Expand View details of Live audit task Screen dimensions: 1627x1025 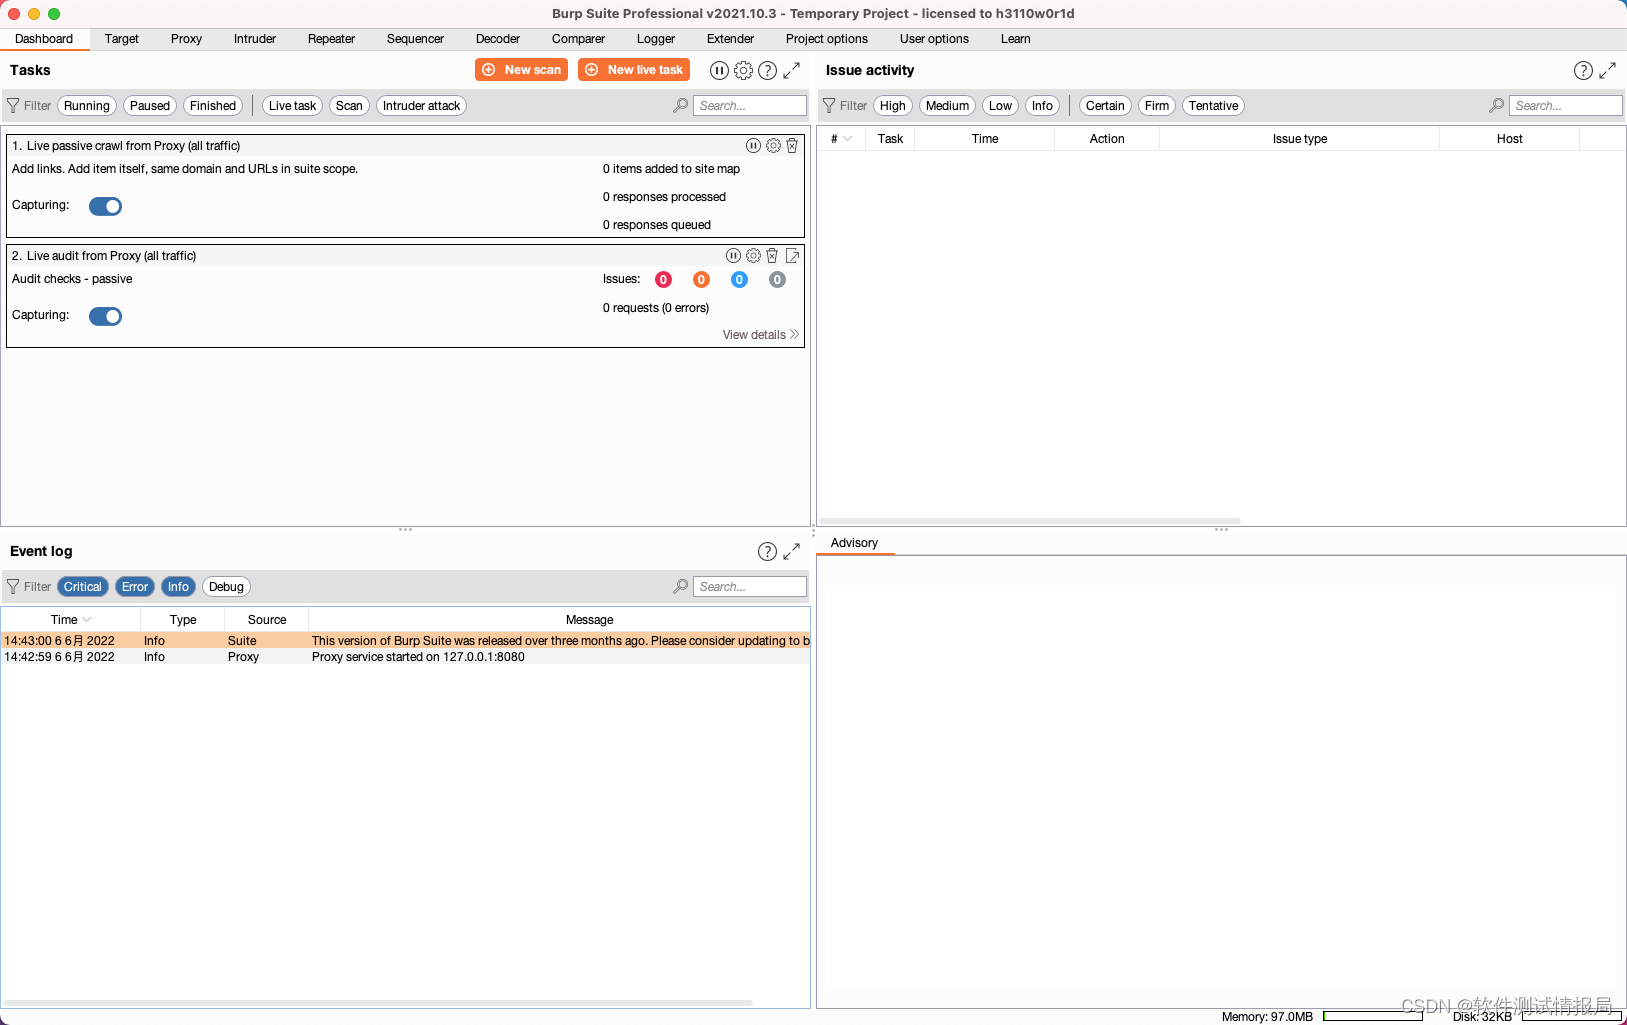coord(761,335)
